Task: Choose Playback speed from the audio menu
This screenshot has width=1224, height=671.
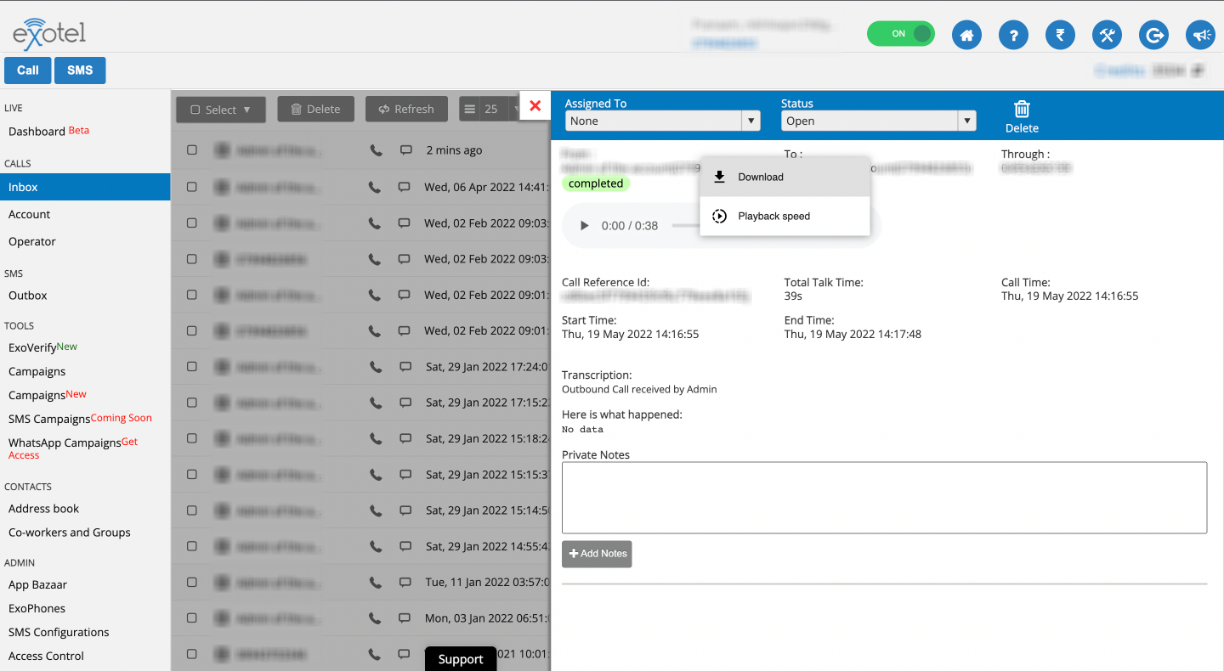Action: click(x=785, y=216)
